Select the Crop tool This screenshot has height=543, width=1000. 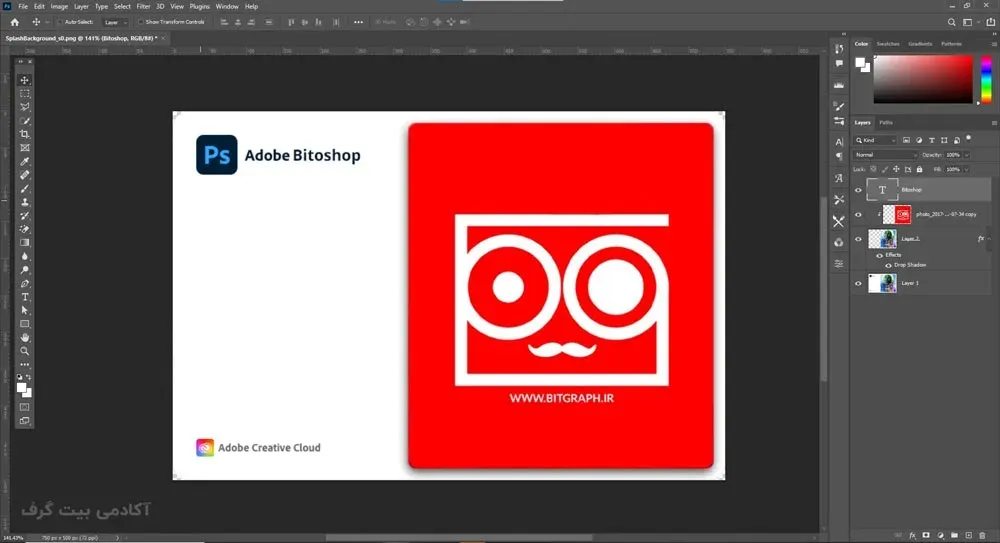[24, 134]
